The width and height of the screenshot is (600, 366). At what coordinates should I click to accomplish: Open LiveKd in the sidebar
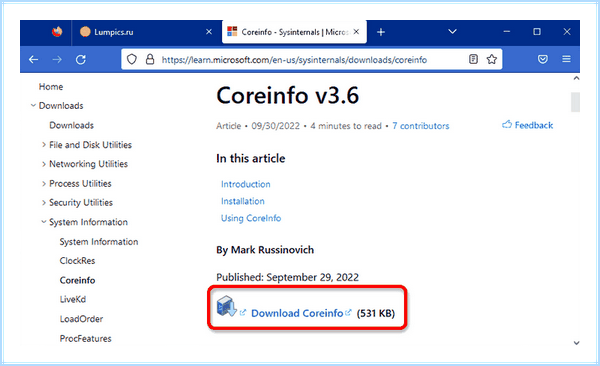tap(73, 299)
